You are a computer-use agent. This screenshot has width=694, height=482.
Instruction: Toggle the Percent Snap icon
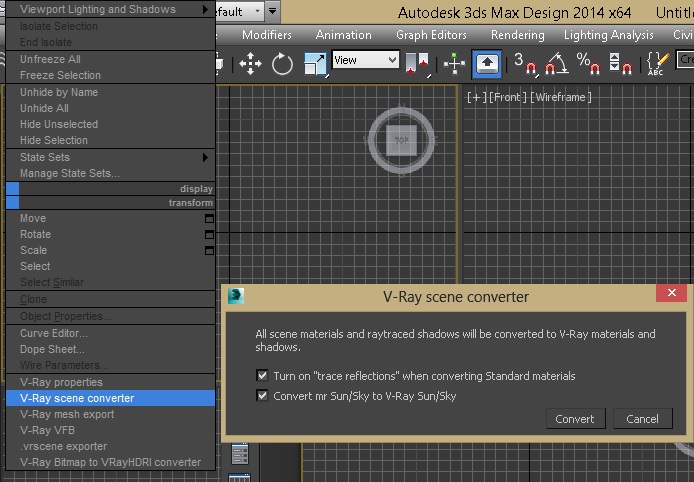[589, 64]
